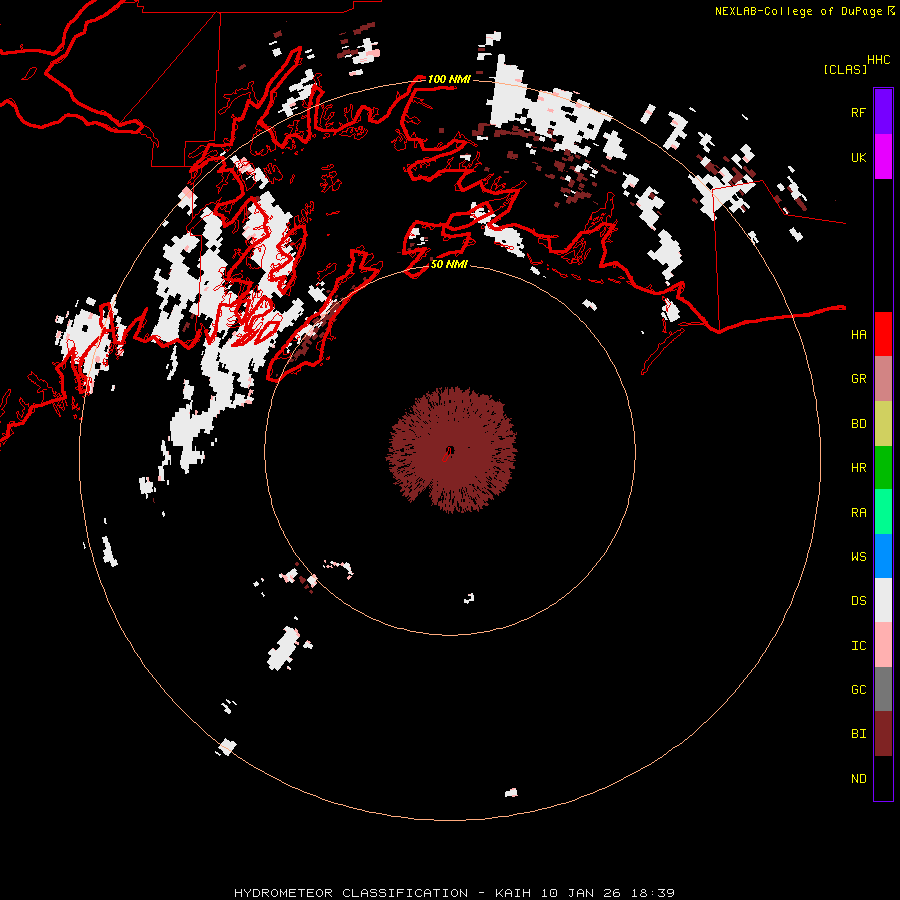Click the RA legend label

tap(858, 513)
